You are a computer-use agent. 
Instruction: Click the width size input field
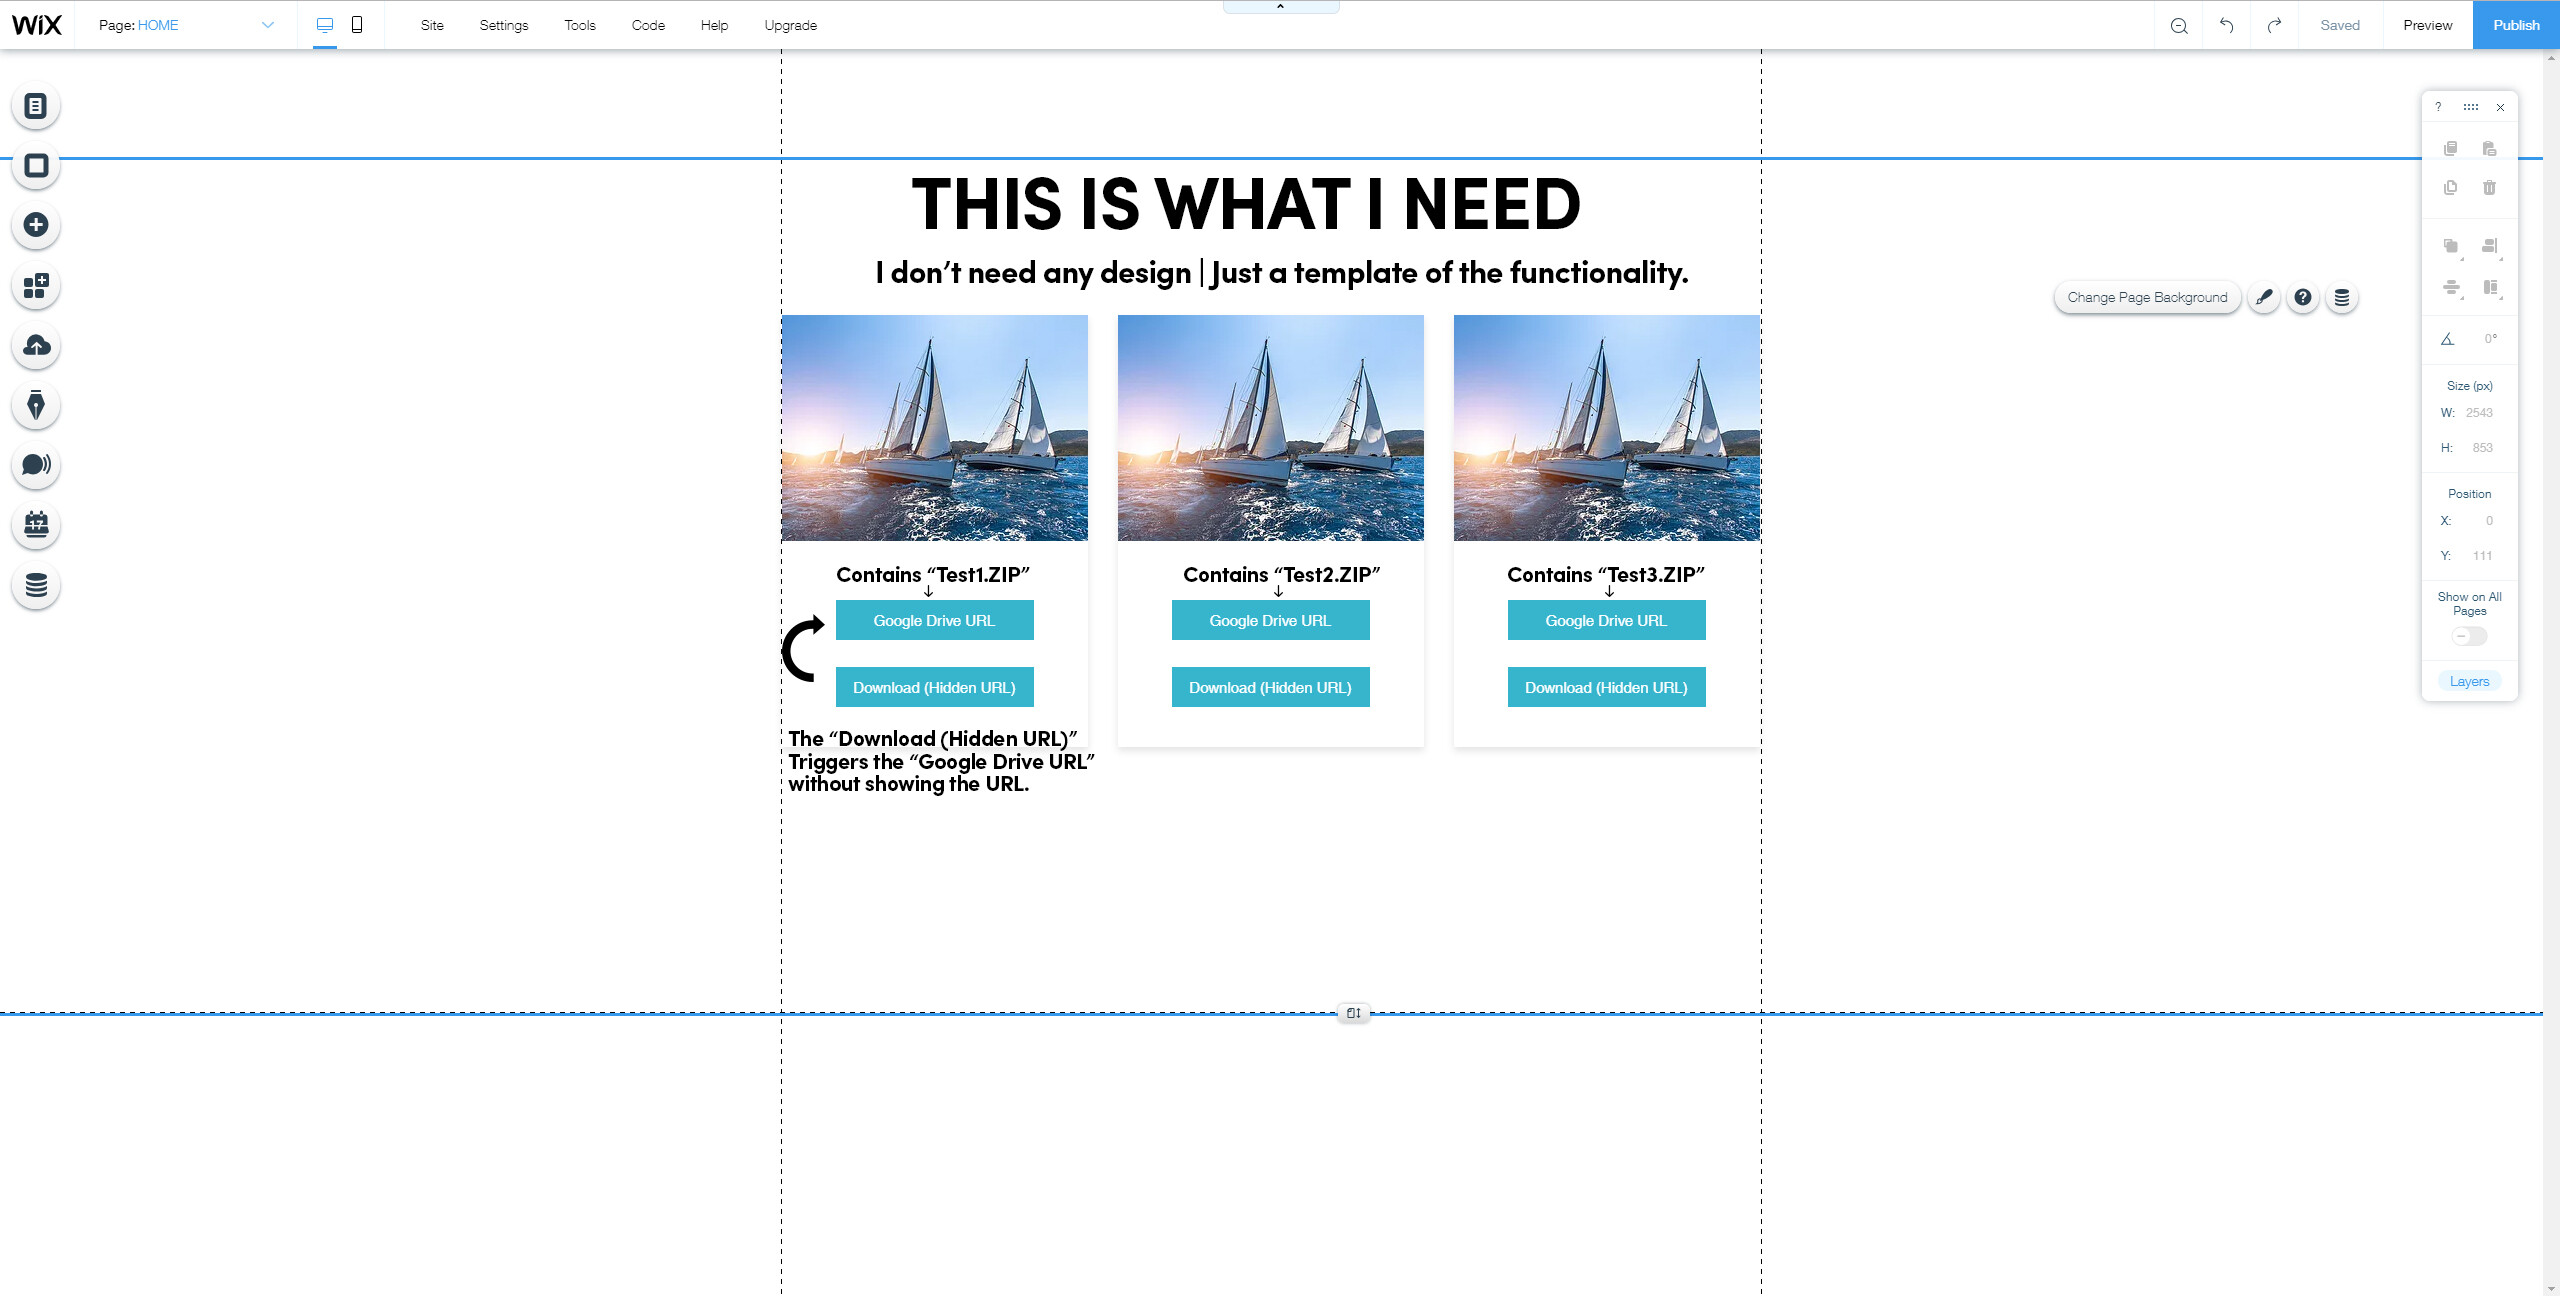[2478, 412]
